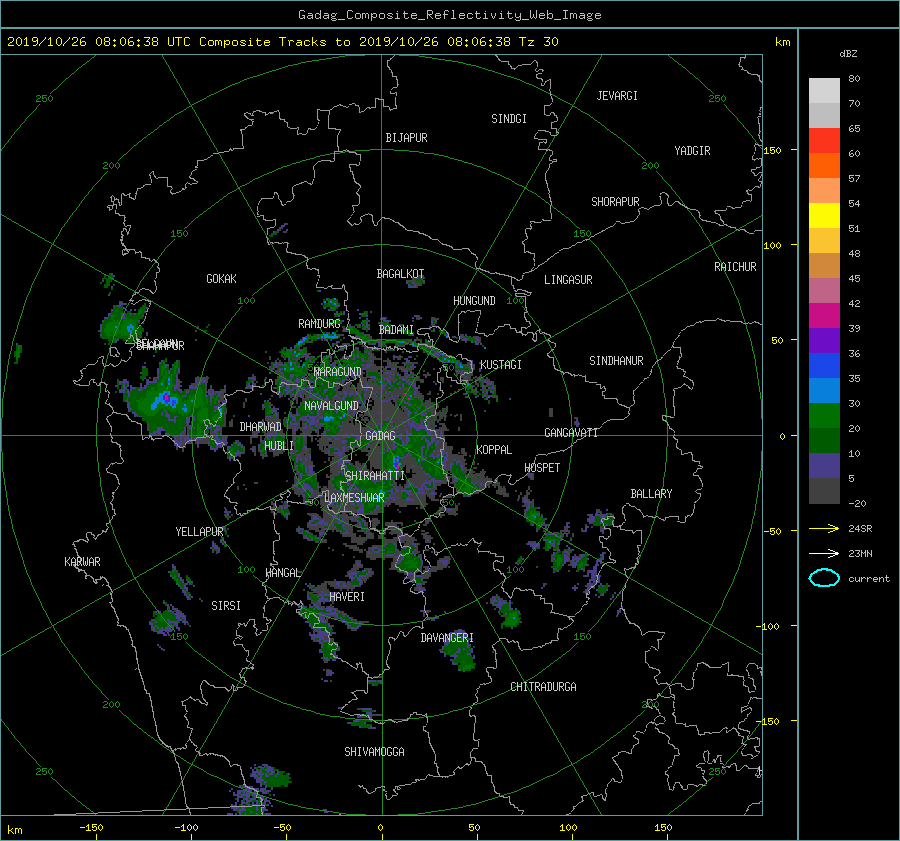Click the KOPPAL city label
900x841 pixels.
click(494, 450)
